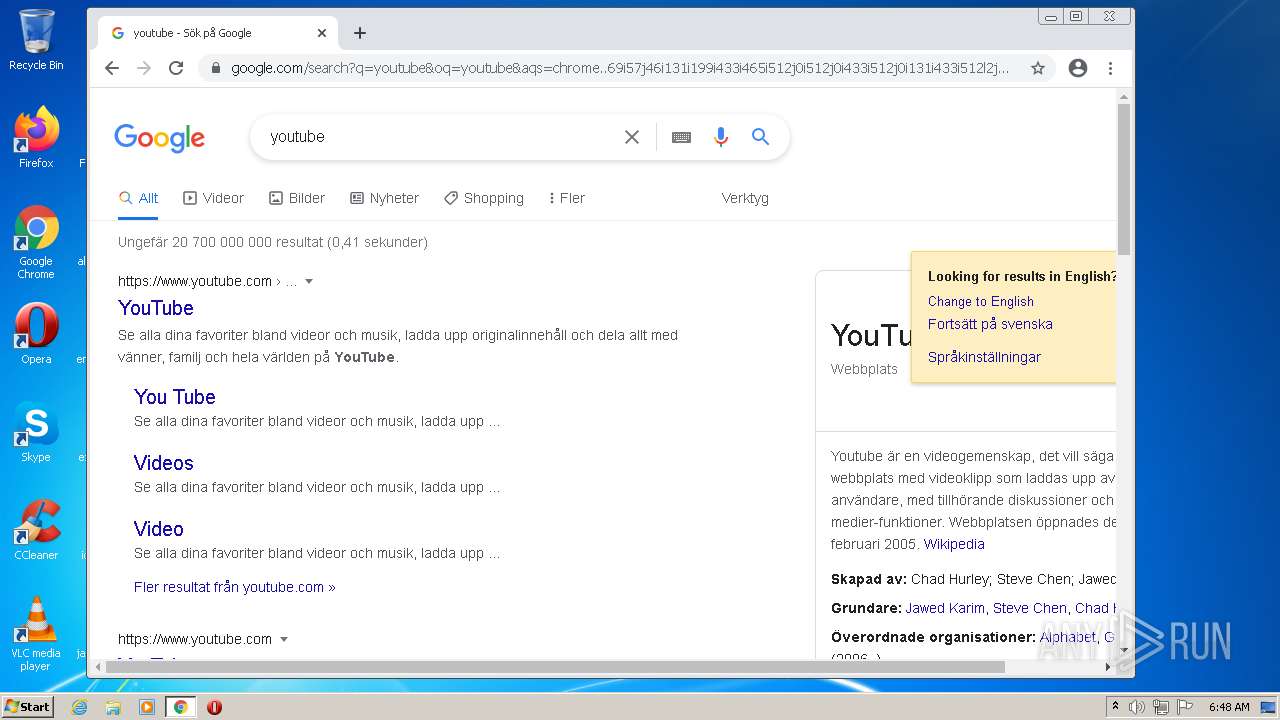Open the file explorer taskbar icon
Image resolution: width=1280 pixels, height=720 pixels.
[113, 707]
